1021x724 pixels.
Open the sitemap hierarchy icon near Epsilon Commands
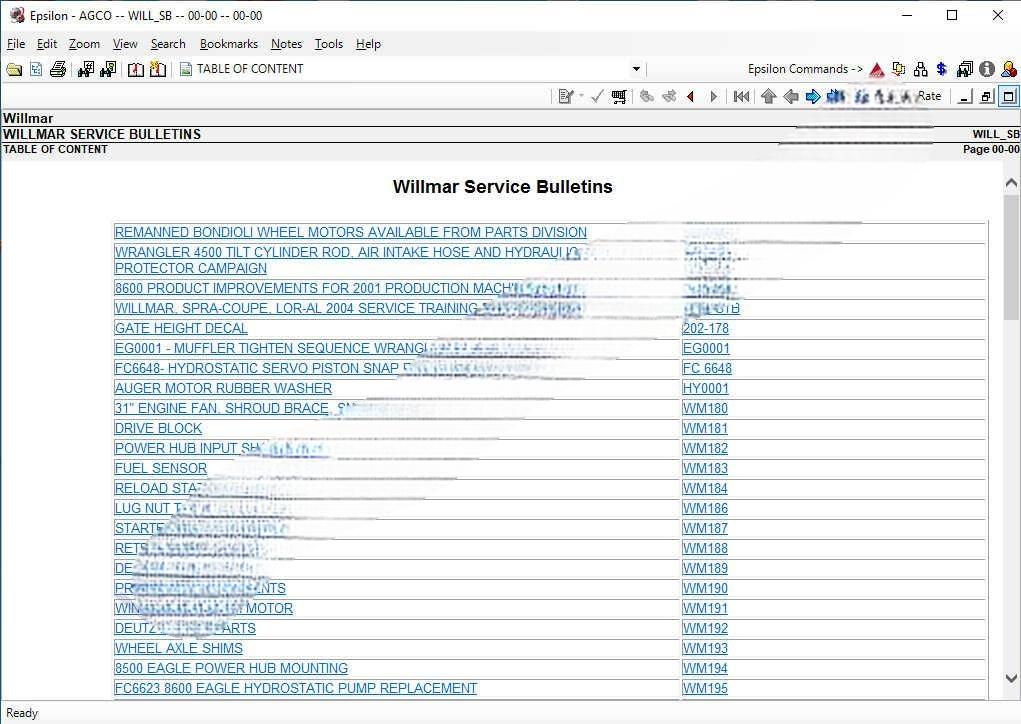(919, 68)
